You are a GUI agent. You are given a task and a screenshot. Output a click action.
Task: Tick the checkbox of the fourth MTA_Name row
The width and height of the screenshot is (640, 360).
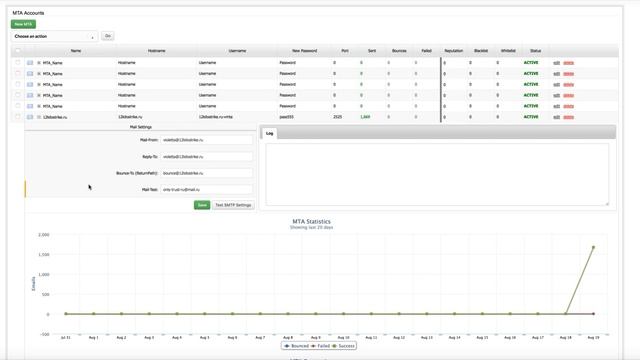point(18,95)
